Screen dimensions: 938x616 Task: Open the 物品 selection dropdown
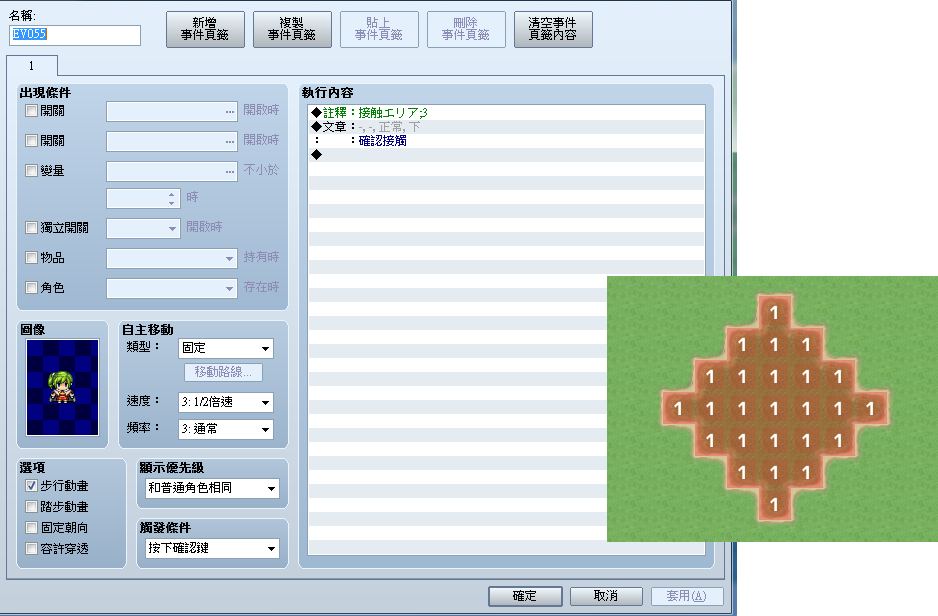(x=172, y=258)
